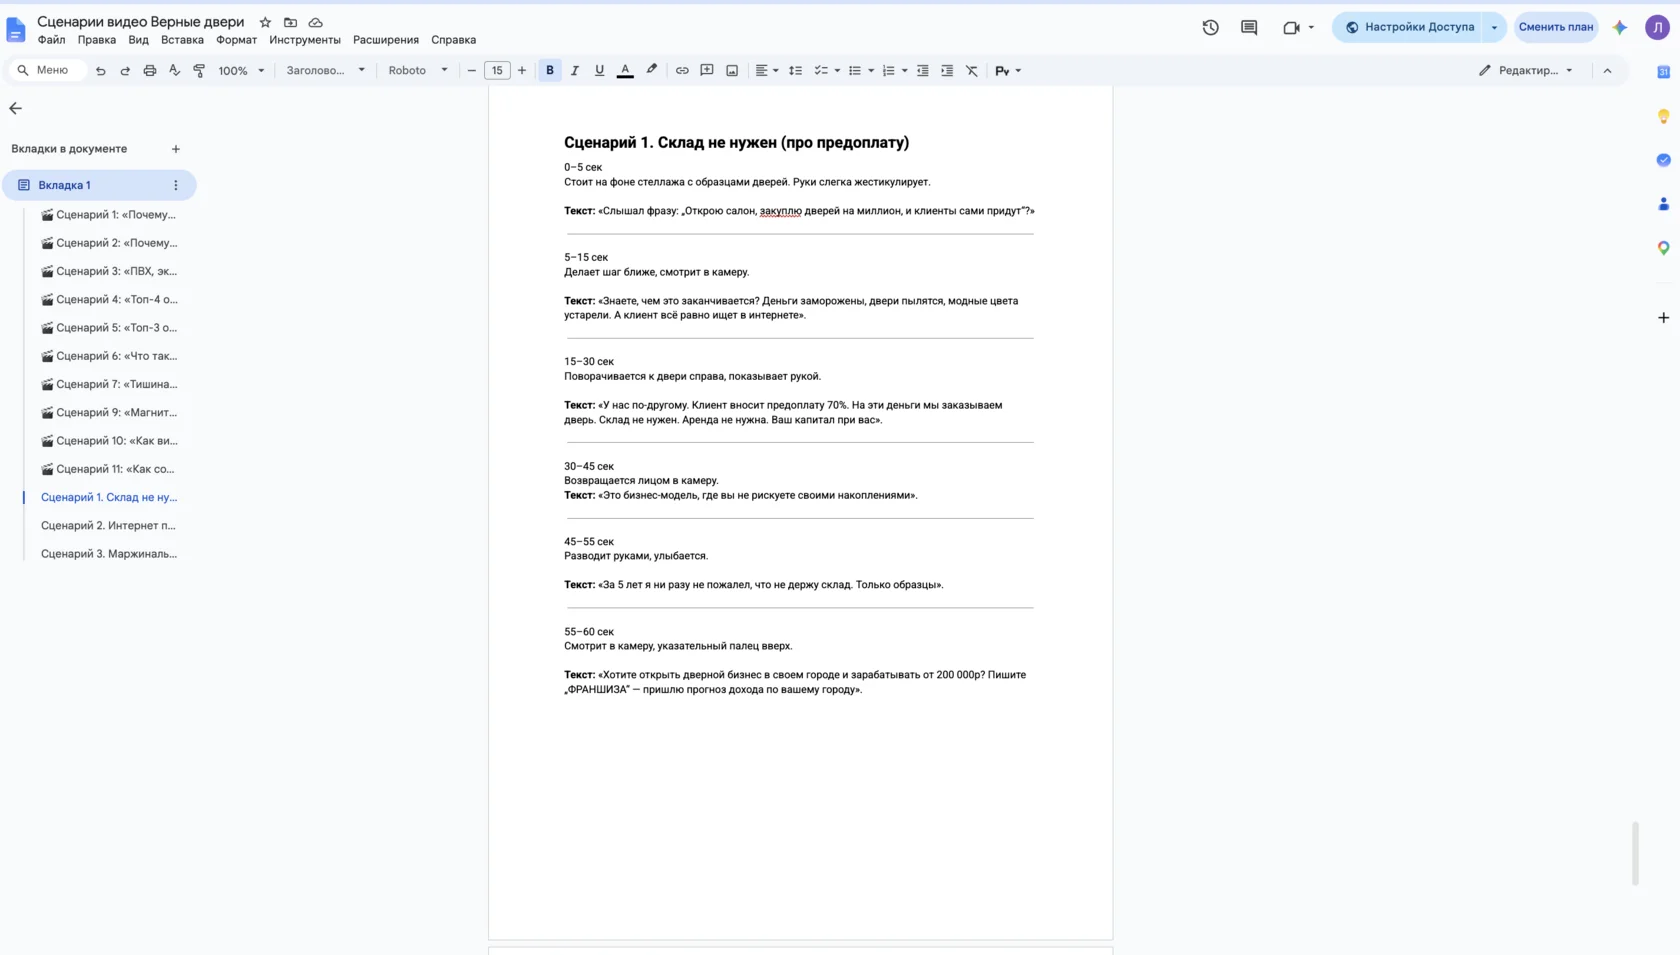
Task: Open outline item Сценарий 2. Интернет
Action: click(108, 525)
